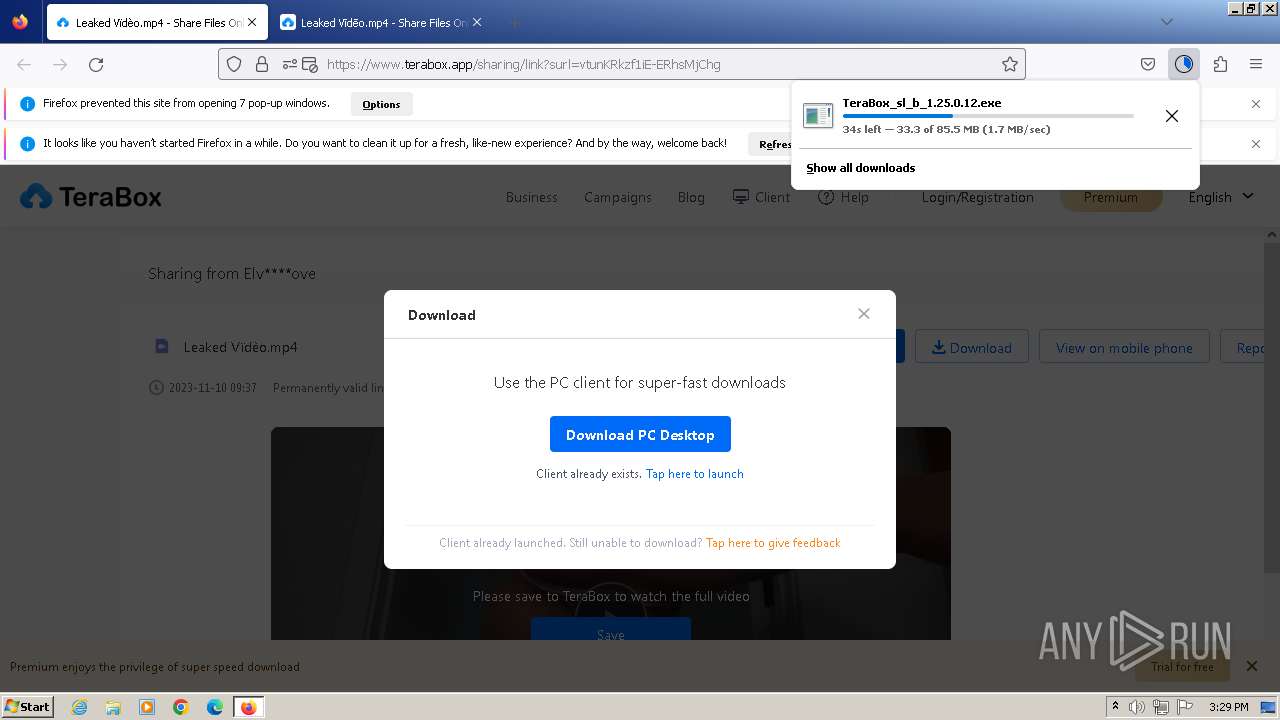Click Show all downloads

click(861, 168)
